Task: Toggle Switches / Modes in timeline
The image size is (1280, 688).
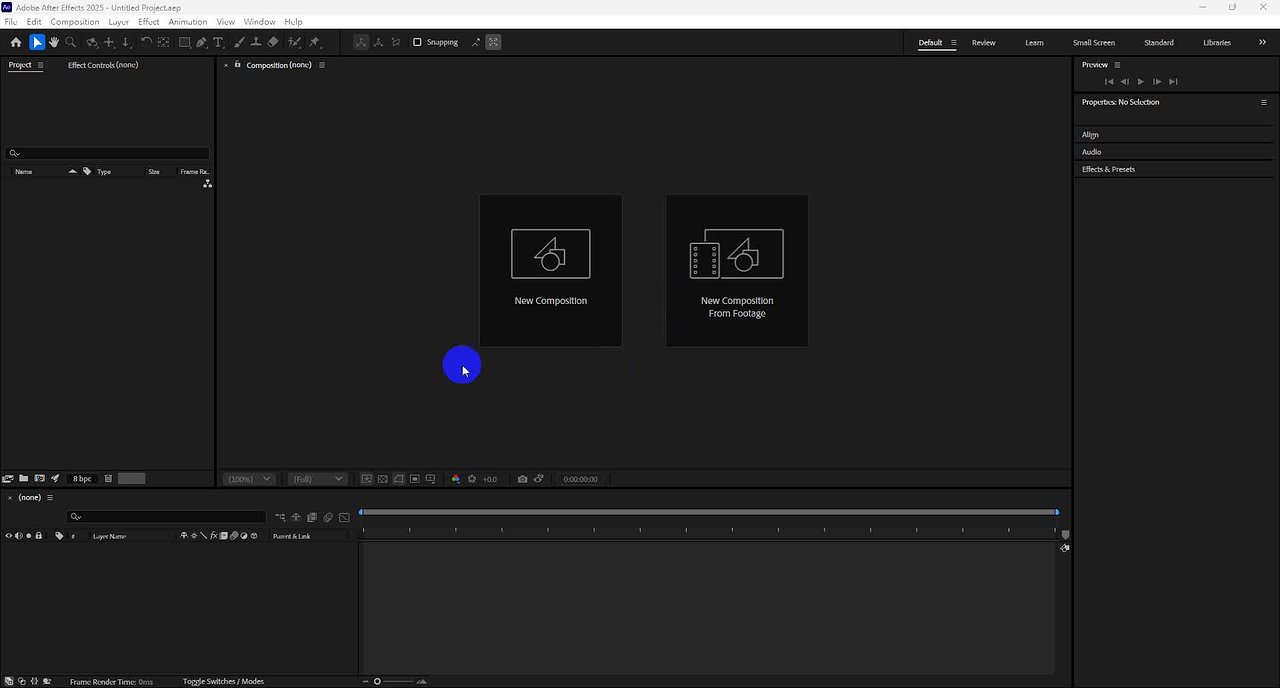Action: pyautogui.click(x=223, y=681)
